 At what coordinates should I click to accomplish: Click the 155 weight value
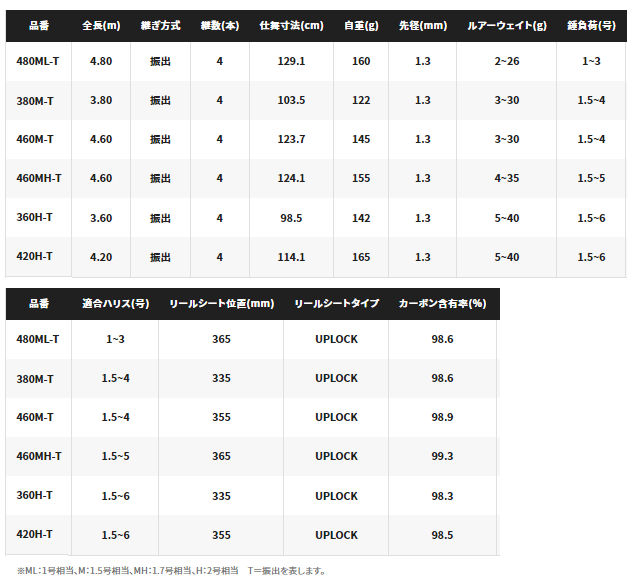pos(361,178)
